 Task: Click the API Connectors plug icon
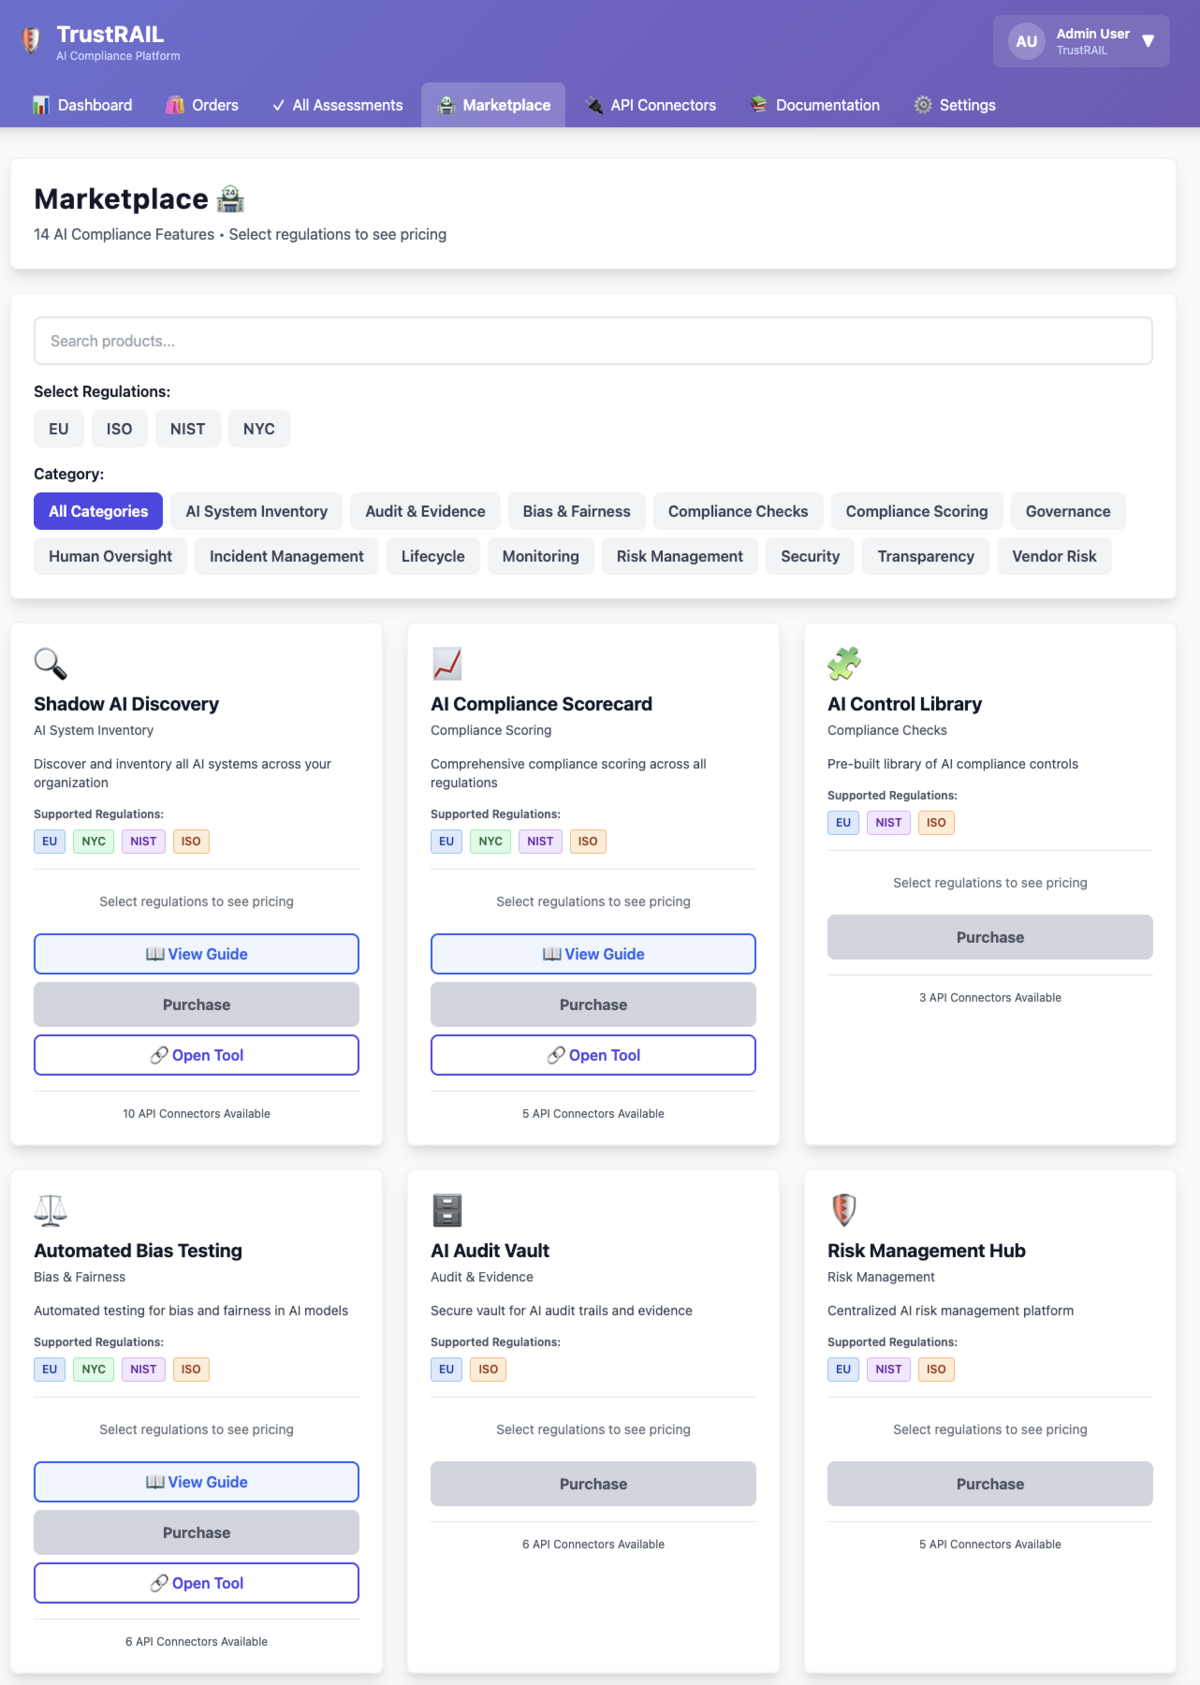tap(594, 105)
